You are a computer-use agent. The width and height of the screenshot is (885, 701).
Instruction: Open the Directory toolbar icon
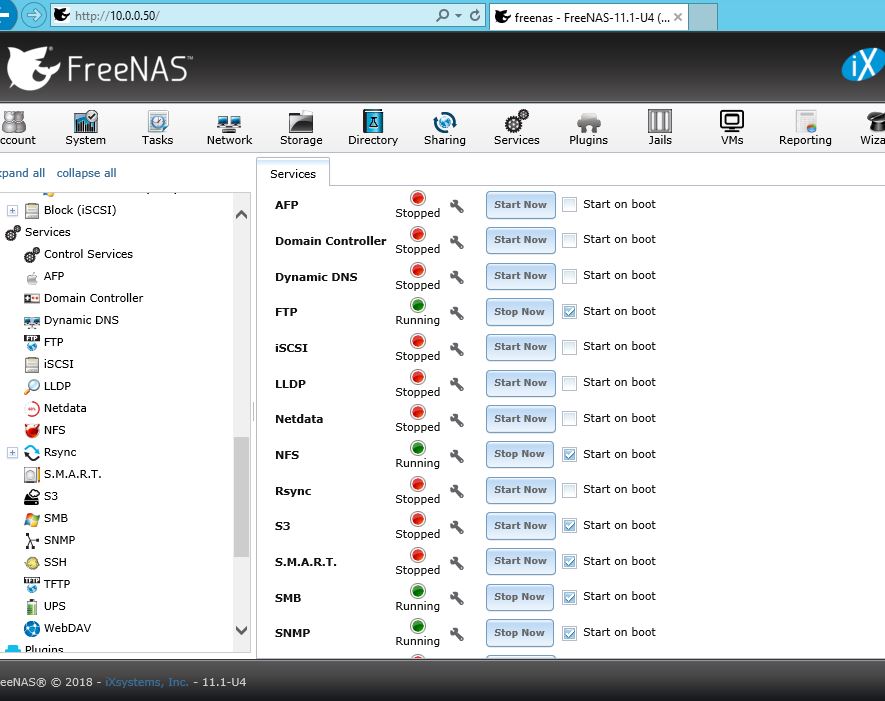(373, 128)
